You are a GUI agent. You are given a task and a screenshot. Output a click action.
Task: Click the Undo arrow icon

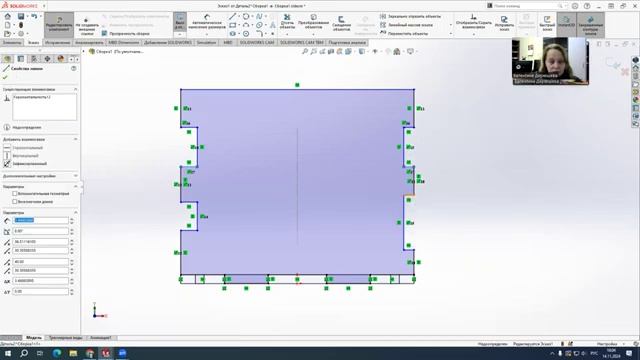(x=34, y=16)
